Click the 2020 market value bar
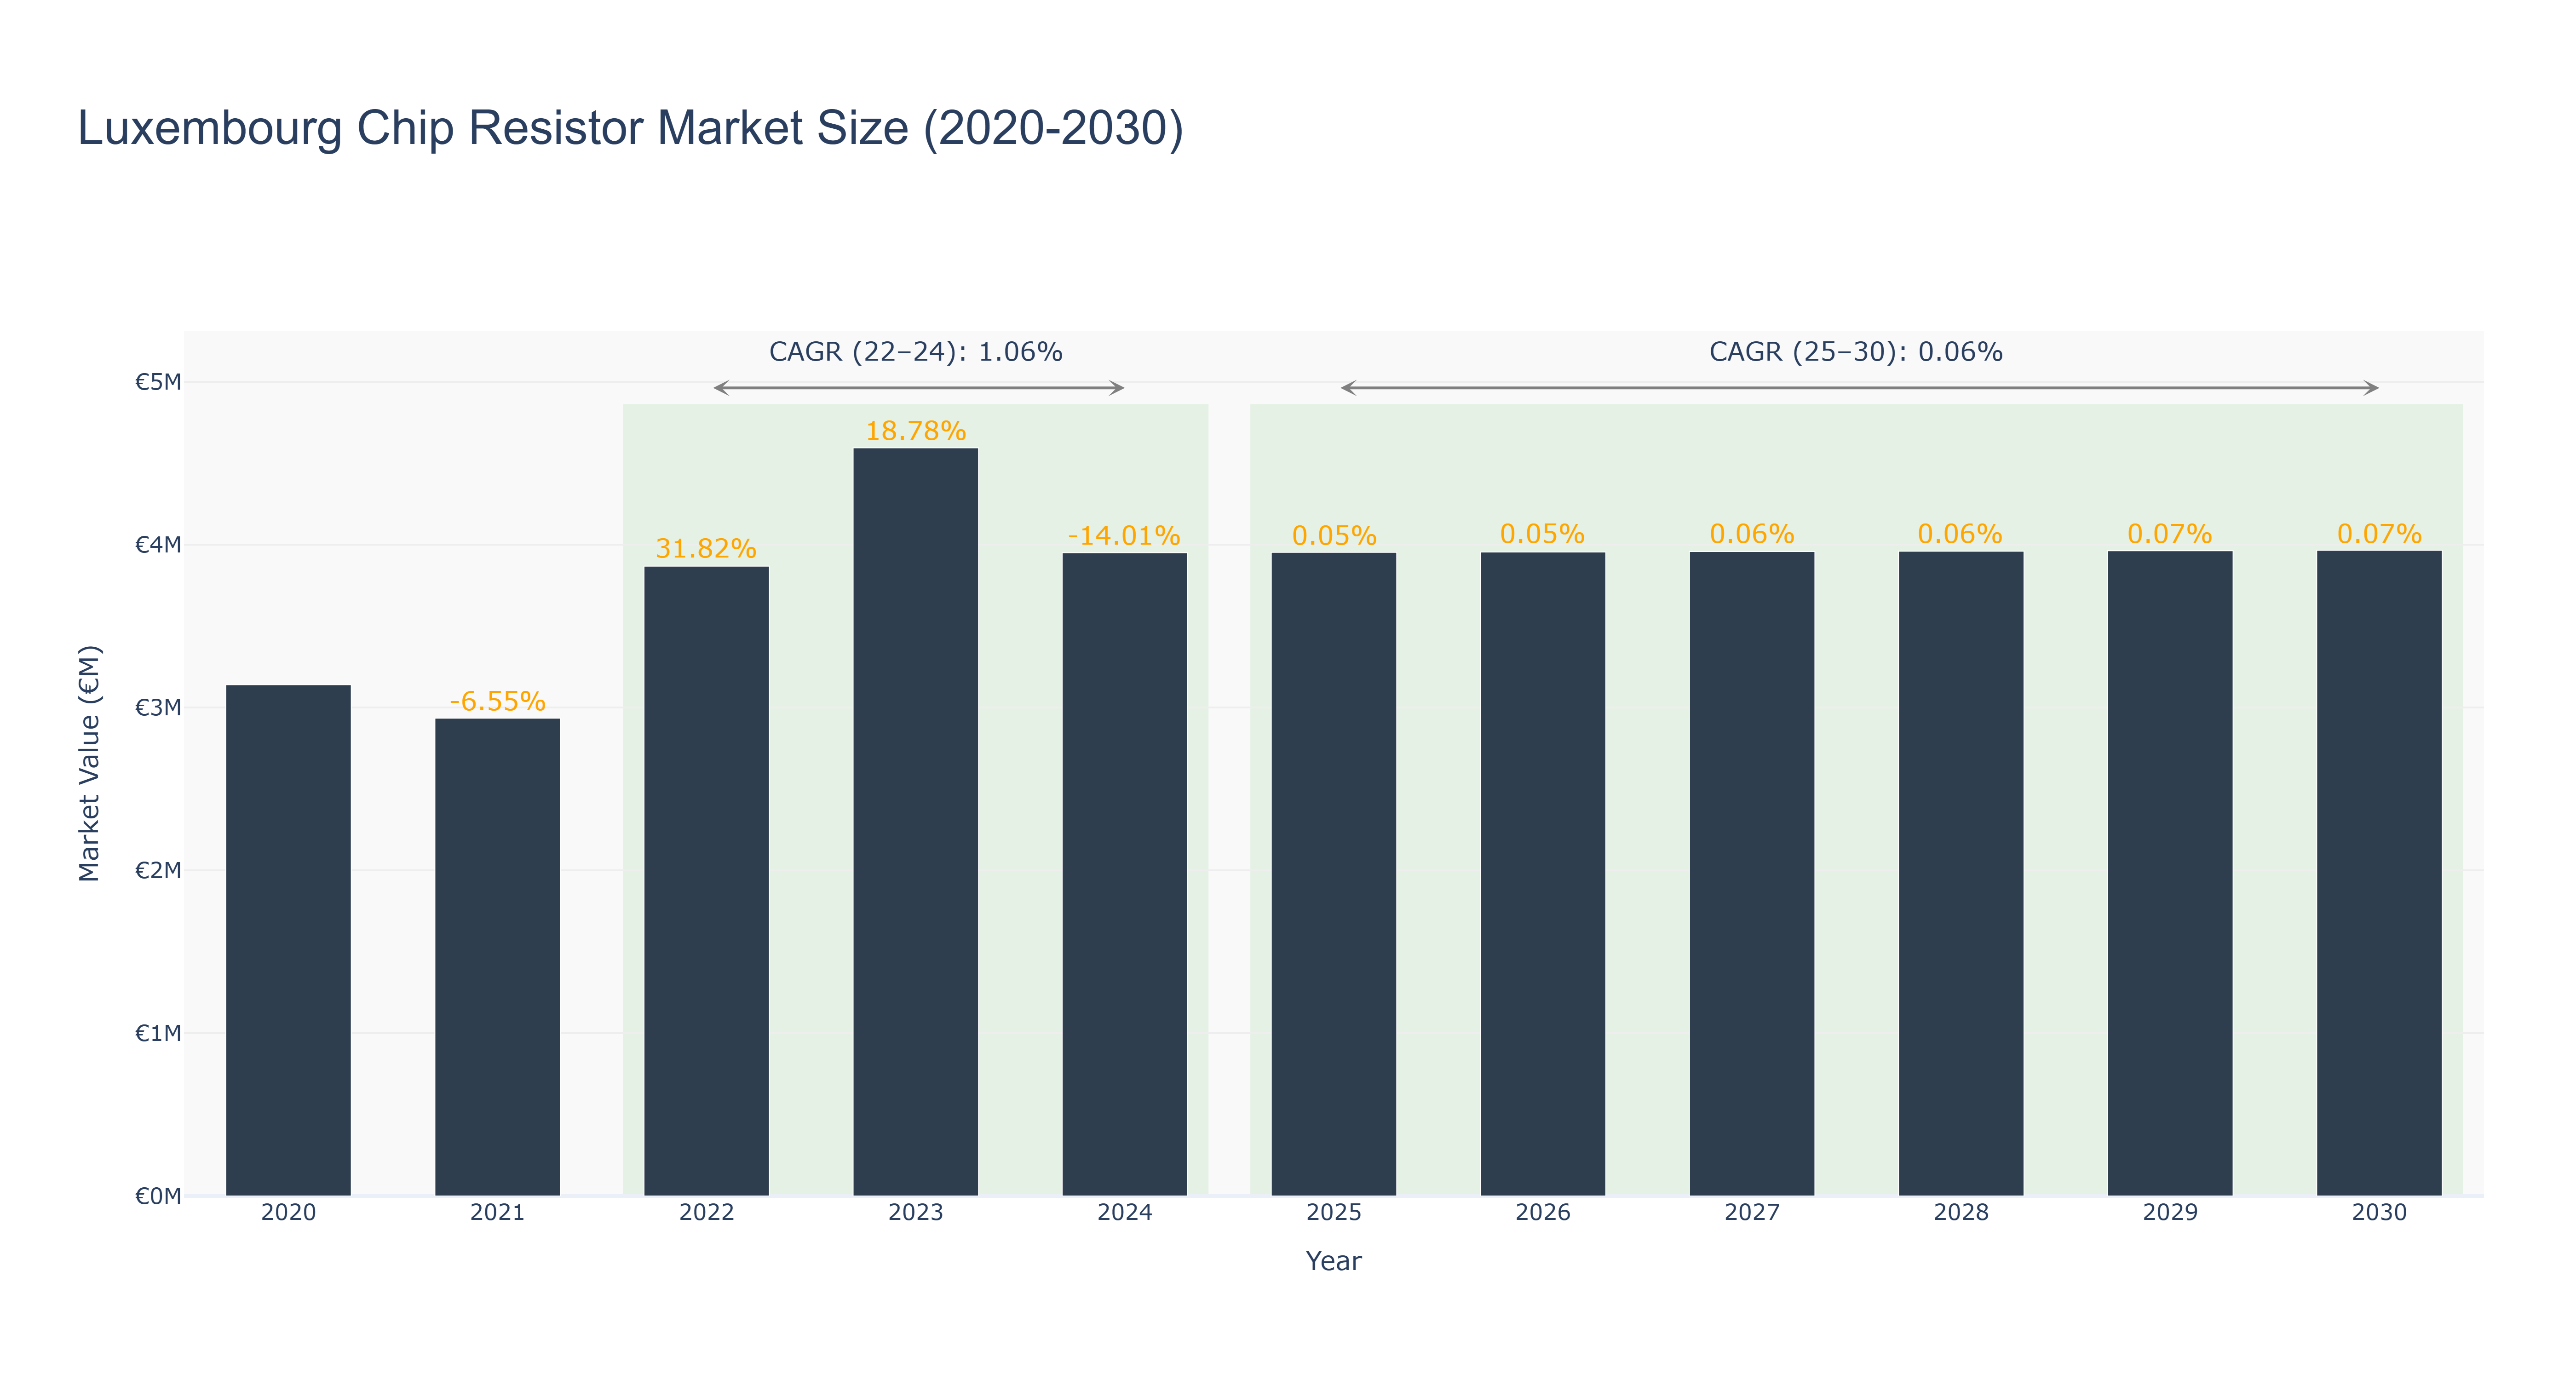This screenshot has width=2576, height=1380. coord(288,940)
